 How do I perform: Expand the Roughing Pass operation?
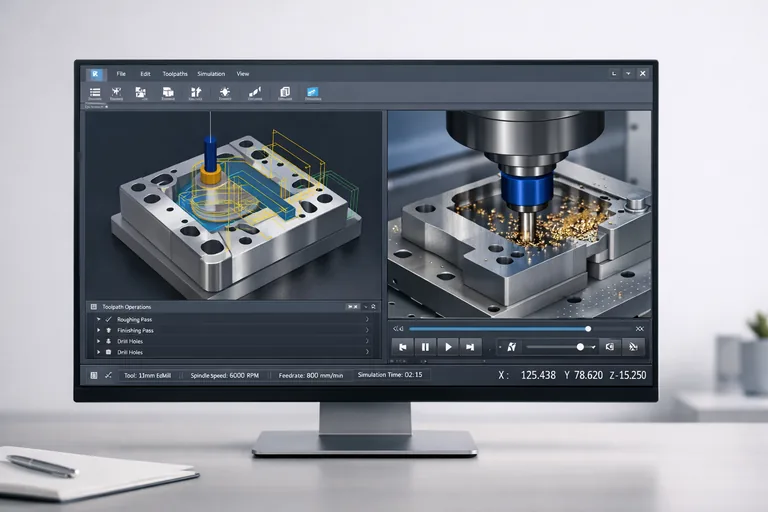tap(98, 319)
